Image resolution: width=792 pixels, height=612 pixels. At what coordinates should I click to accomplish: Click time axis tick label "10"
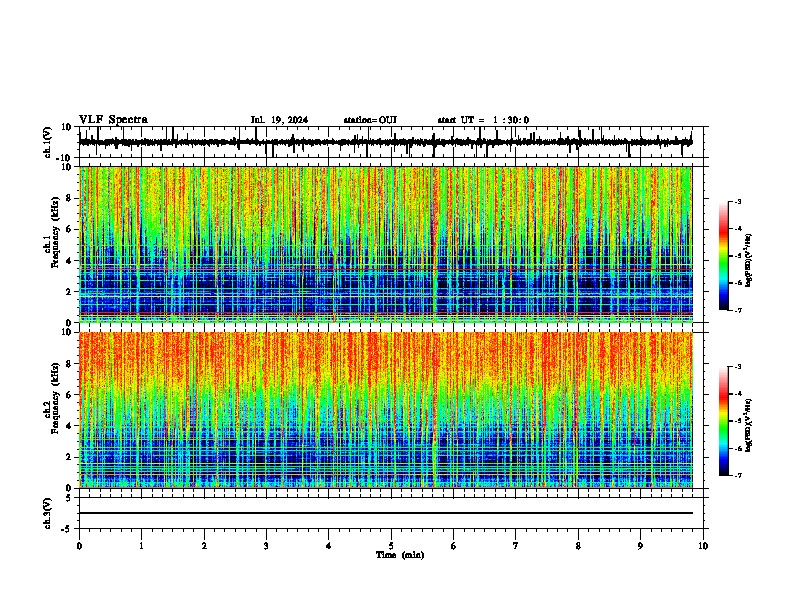(x=703, y=546)
